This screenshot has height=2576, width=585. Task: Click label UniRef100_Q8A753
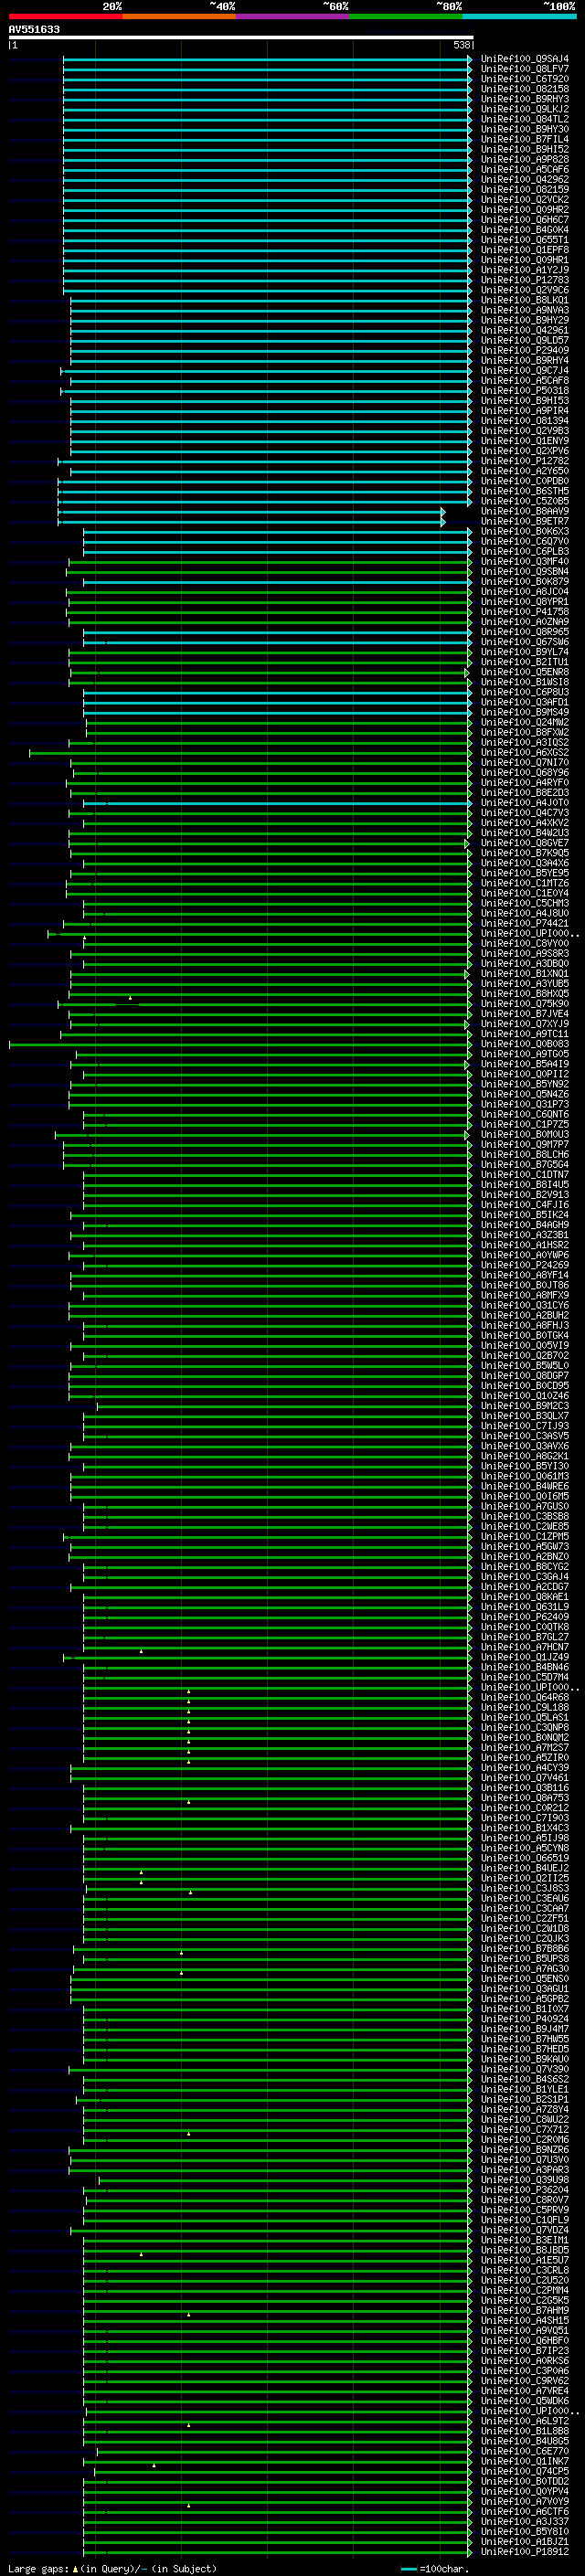pos(524,1798)
